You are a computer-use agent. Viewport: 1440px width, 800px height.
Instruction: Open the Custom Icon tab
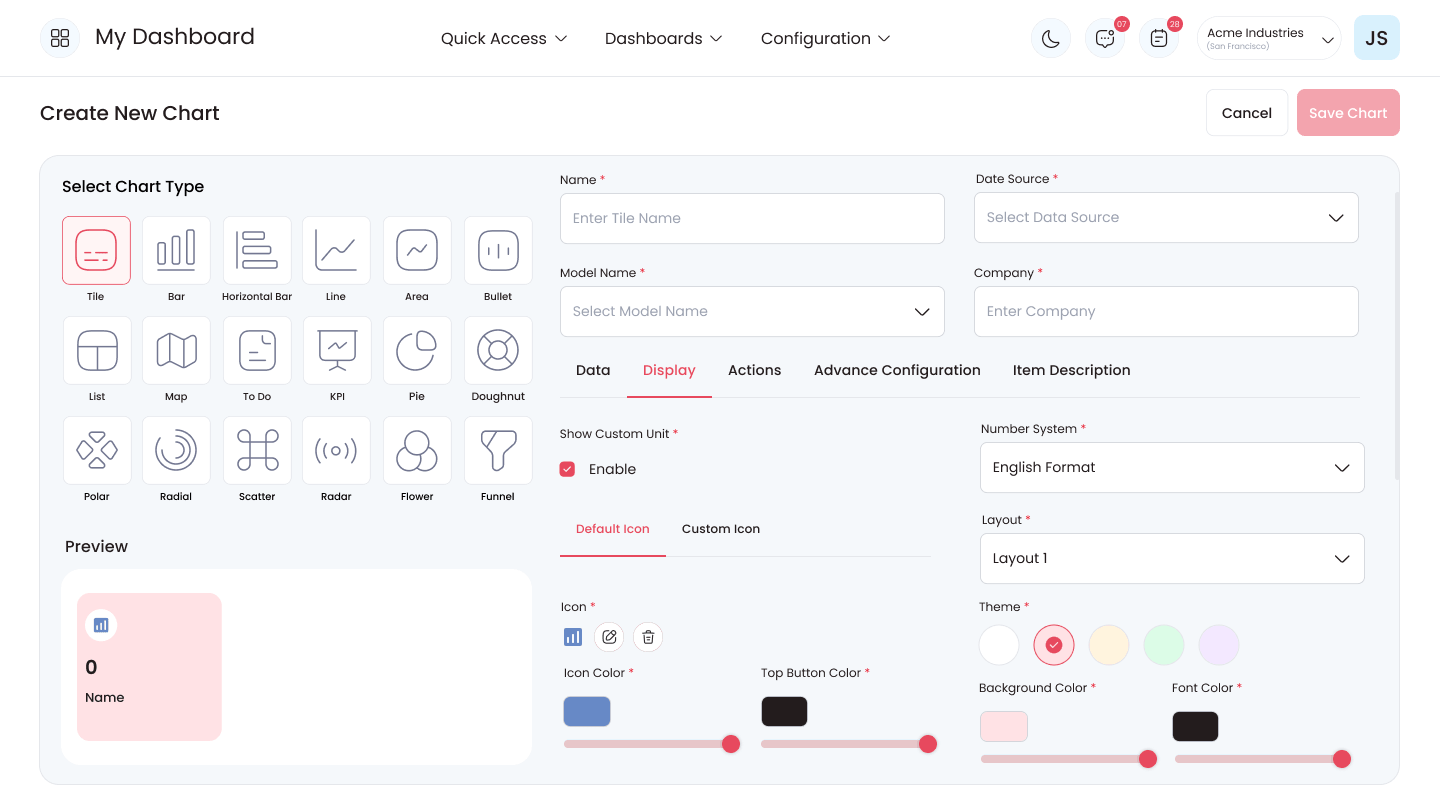pyautogui.click(x=721, y=529)
